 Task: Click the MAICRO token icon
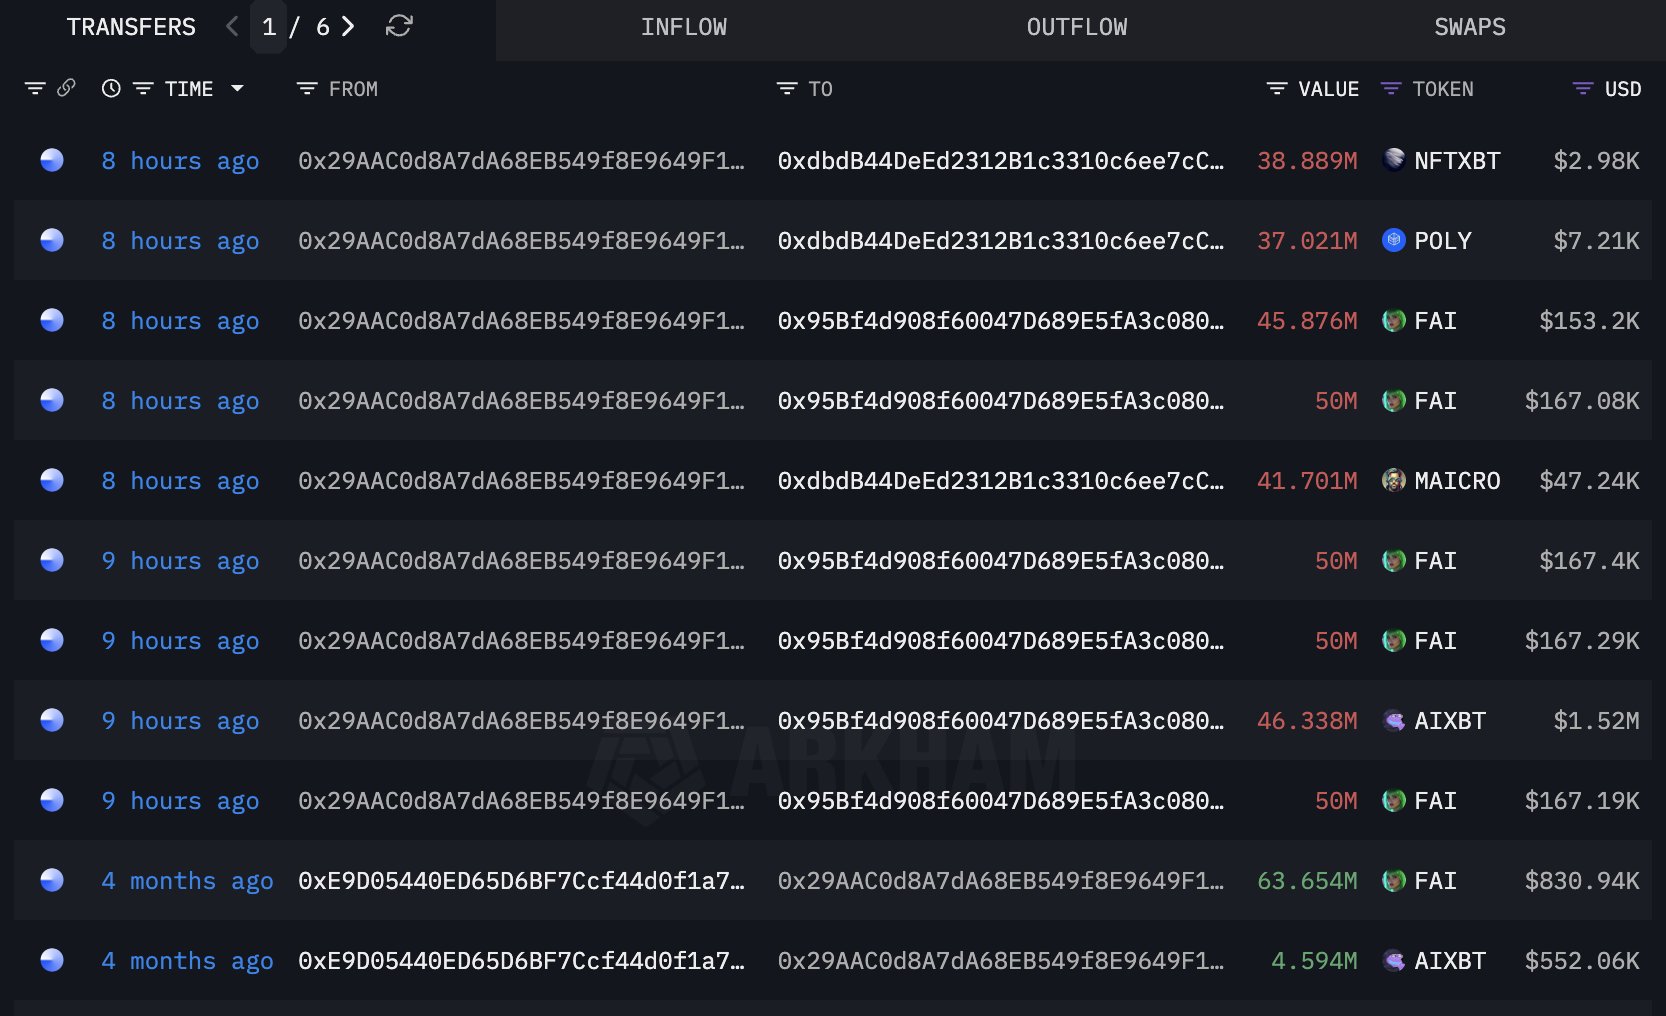[x=1394, y=480]
